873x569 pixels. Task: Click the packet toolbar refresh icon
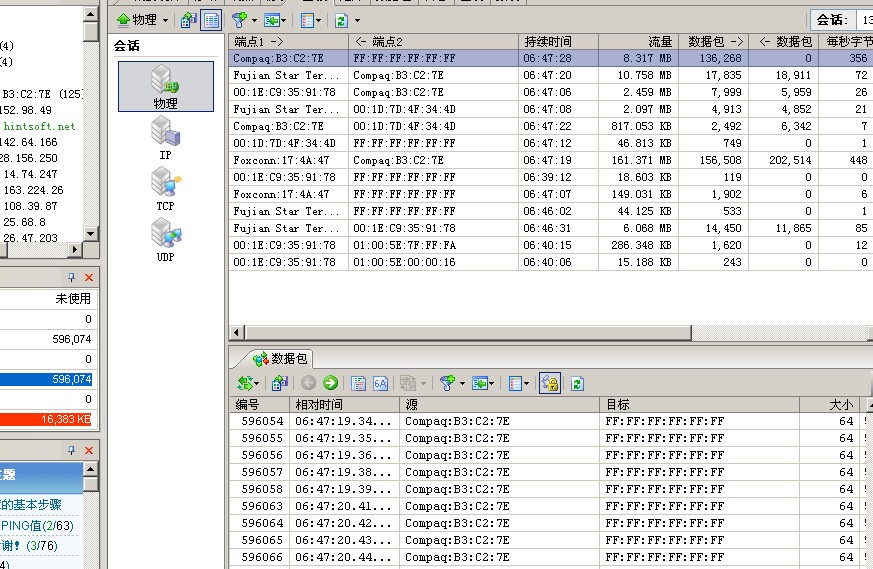point(577,383)
